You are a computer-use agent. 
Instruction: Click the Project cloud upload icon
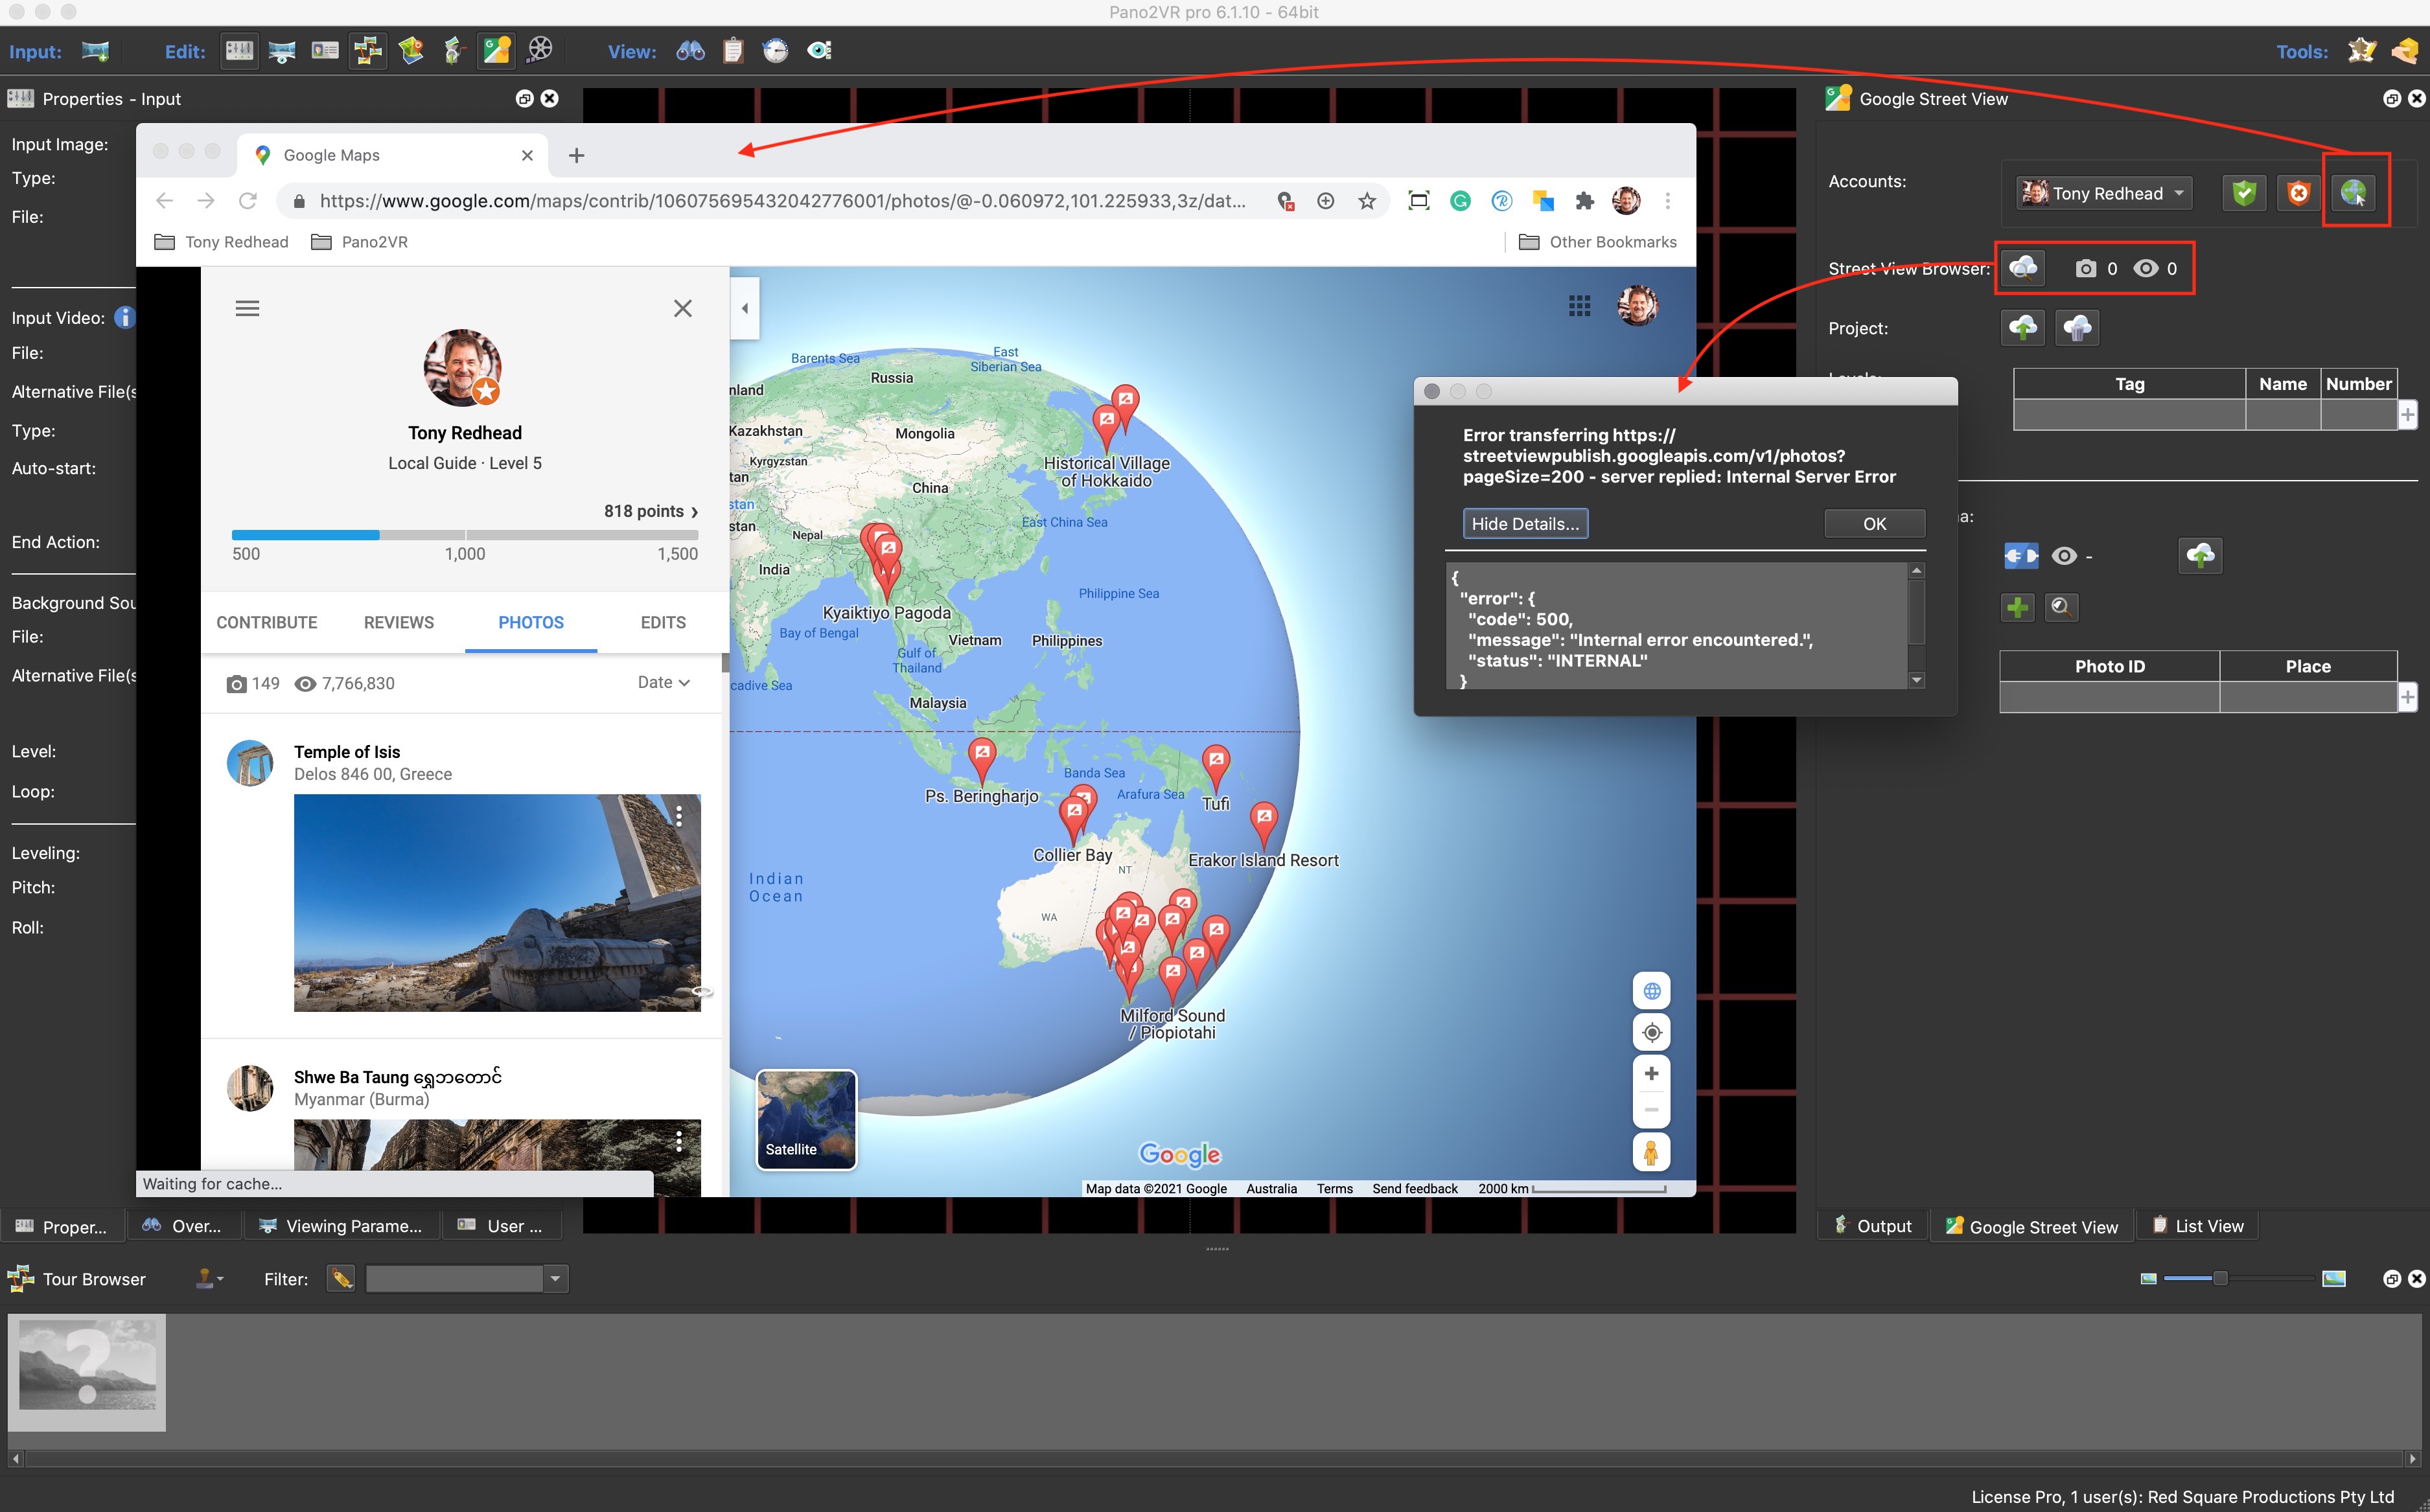pos(2024,328)
